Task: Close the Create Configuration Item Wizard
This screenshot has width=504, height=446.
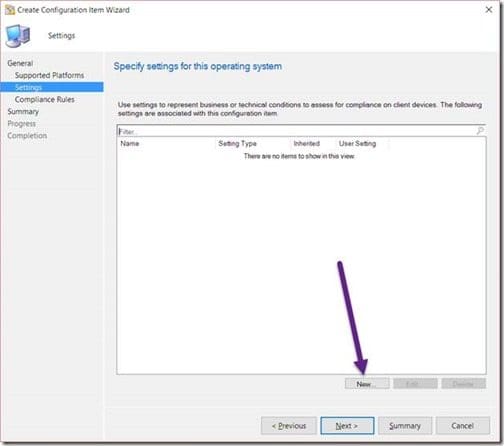Action: [x=489, y=10]
